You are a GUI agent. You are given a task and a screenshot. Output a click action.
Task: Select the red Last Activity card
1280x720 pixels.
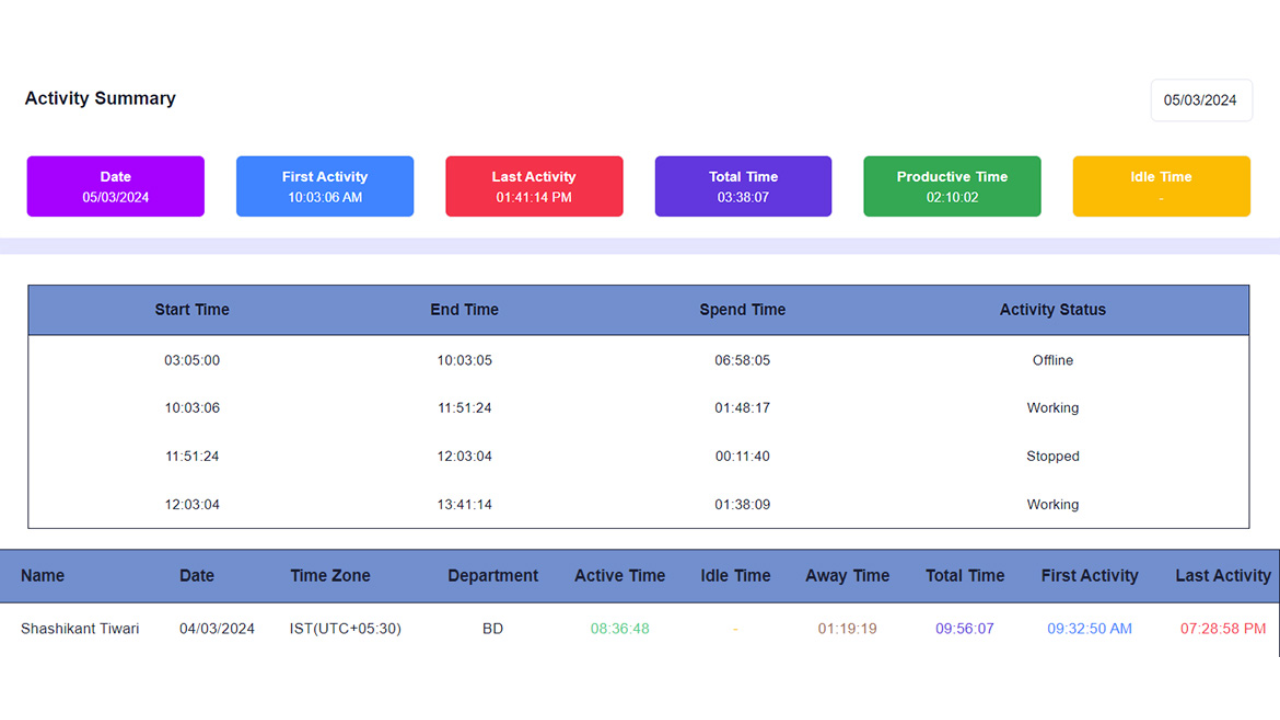tap(533, 186)
